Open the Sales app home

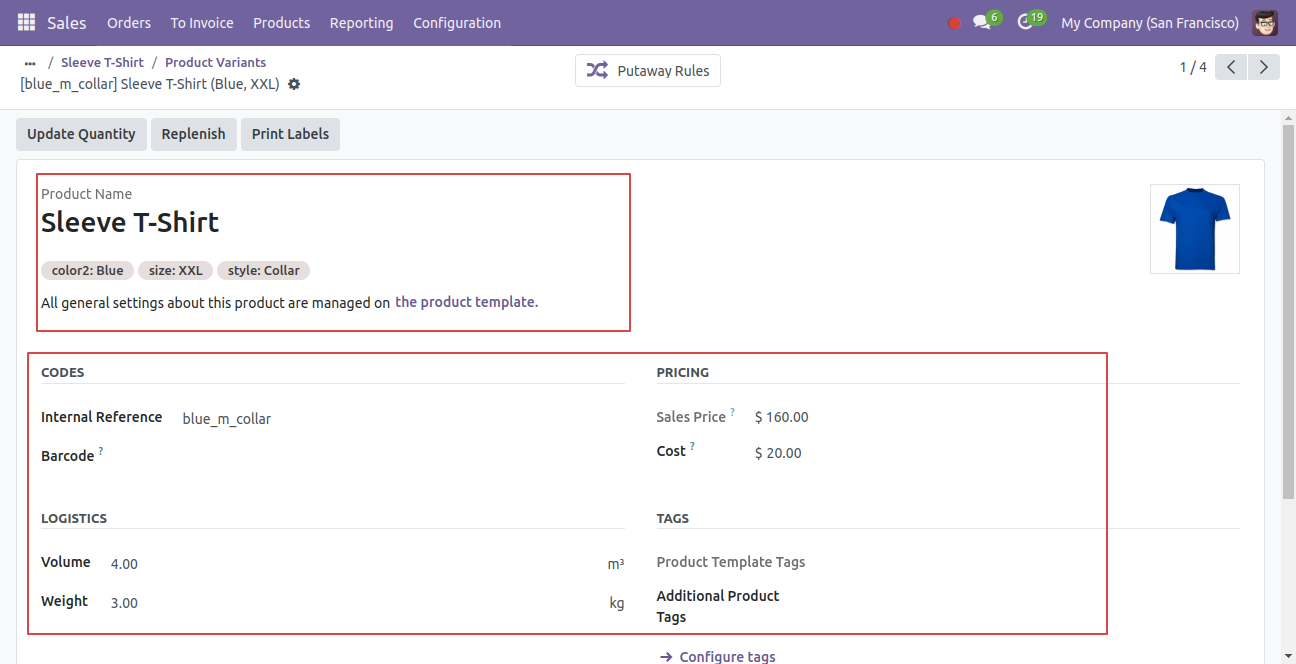(x=67, y=22)
